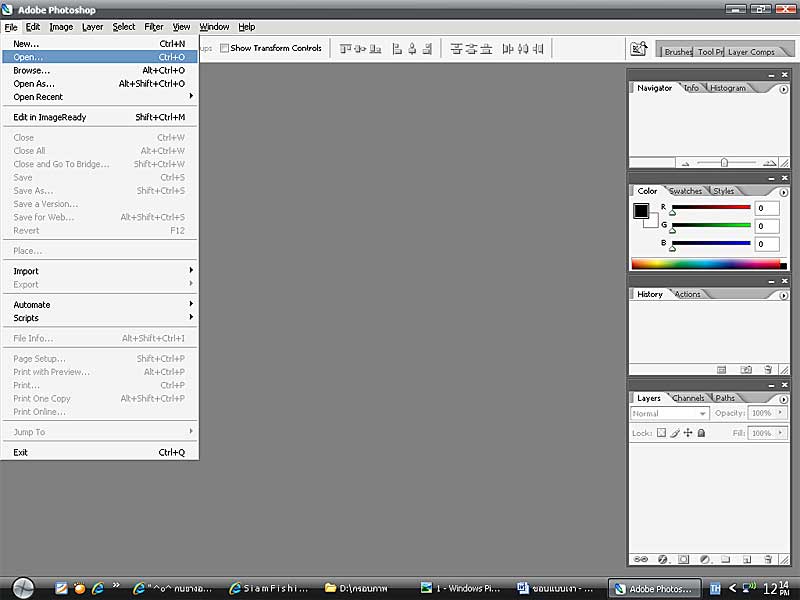Open Internet Explorer from quick launch
Viewport: 800px width, 600px height.
(97, 588)
